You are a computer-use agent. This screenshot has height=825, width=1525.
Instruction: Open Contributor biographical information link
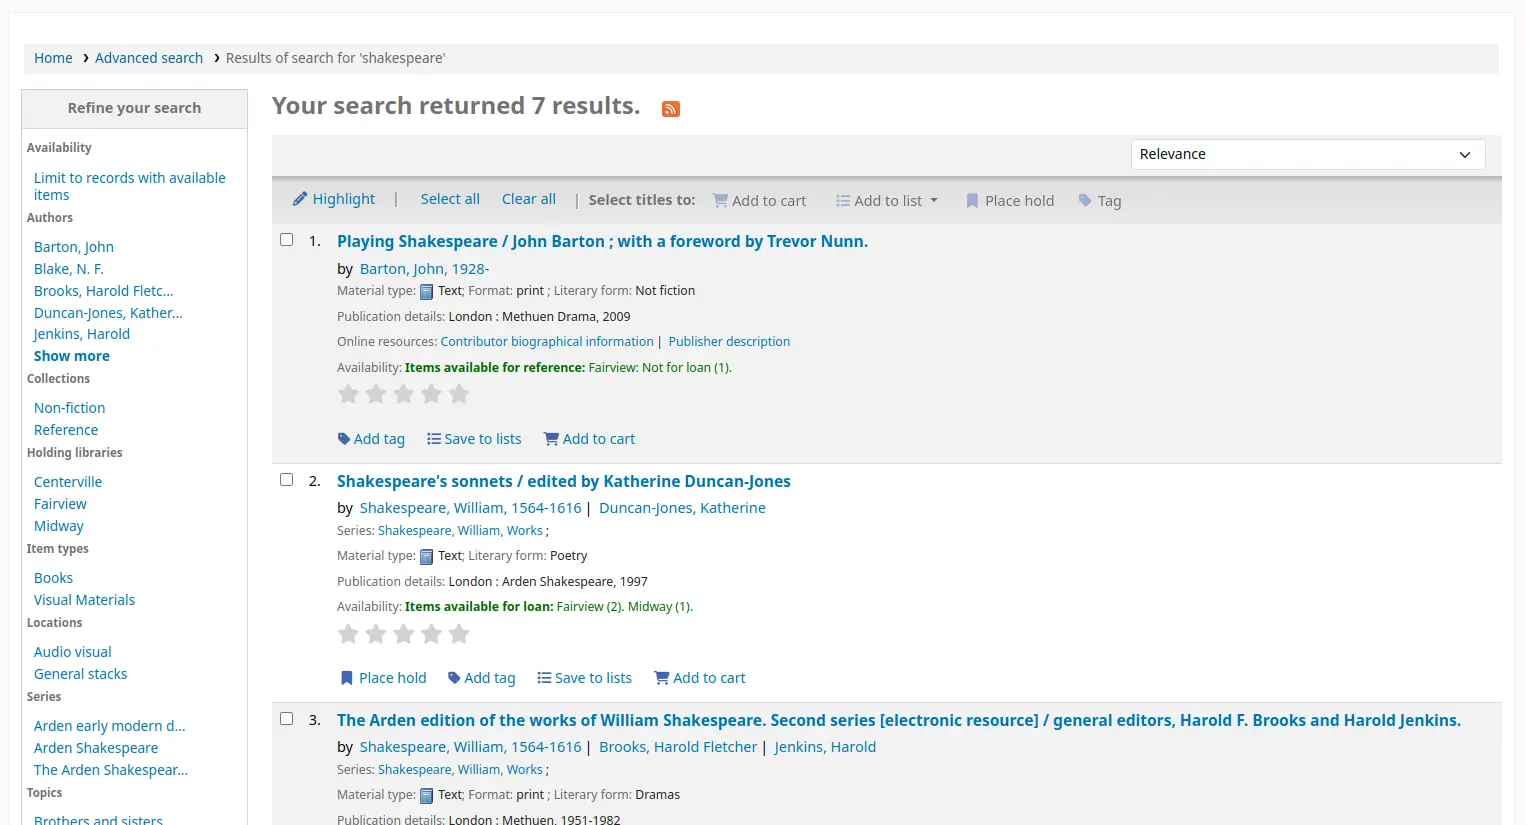(547, 342)
